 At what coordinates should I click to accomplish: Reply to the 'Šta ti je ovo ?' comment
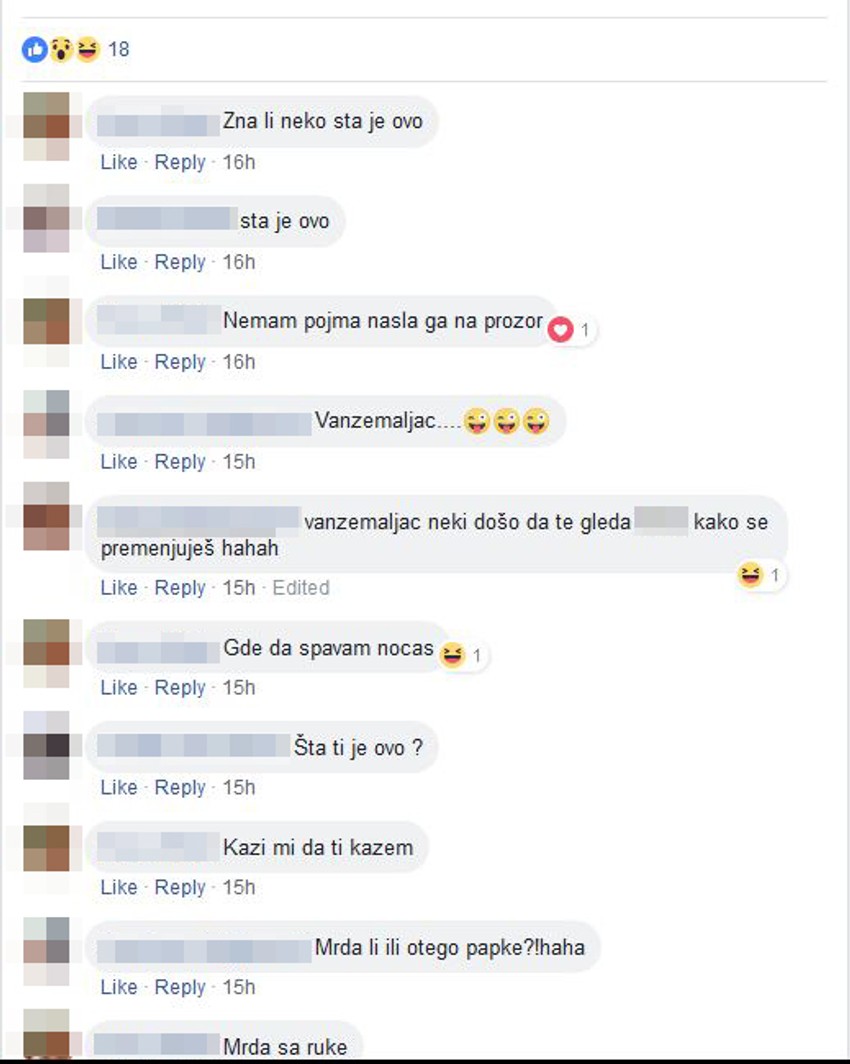180,787
